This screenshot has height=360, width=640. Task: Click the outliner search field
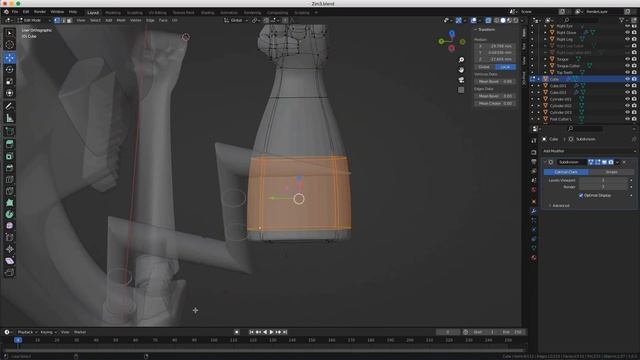pyautogui.click(x=582, y=20)
